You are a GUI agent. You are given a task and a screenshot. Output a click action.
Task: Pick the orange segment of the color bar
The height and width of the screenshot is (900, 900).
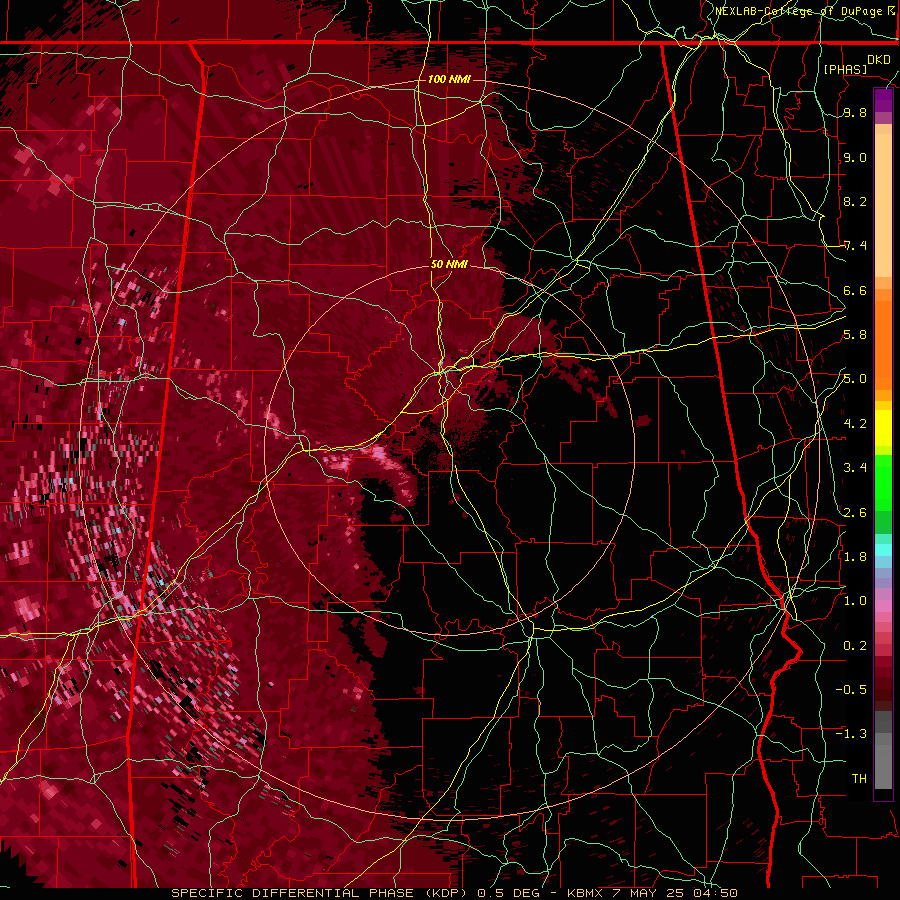[x=883, y=344]
